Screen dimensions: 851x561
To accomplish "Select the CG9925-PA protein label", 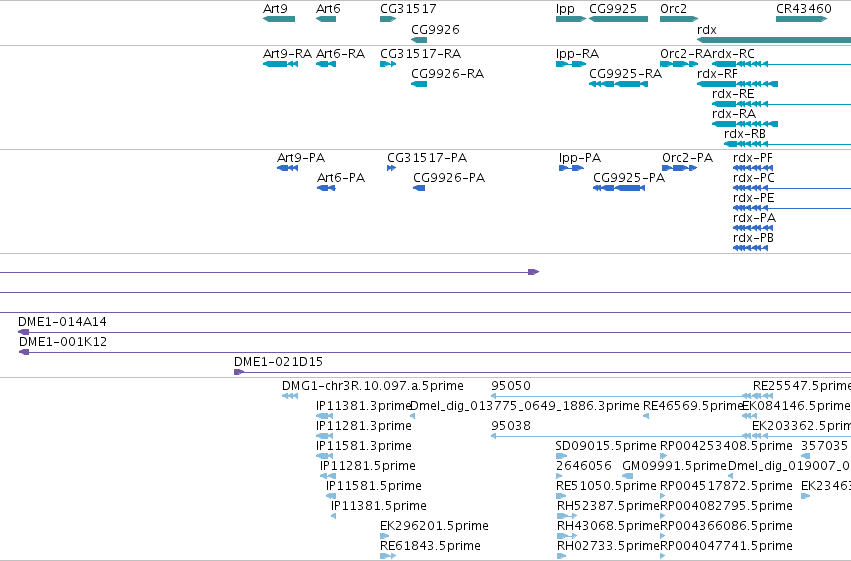I will pos(629,178).
